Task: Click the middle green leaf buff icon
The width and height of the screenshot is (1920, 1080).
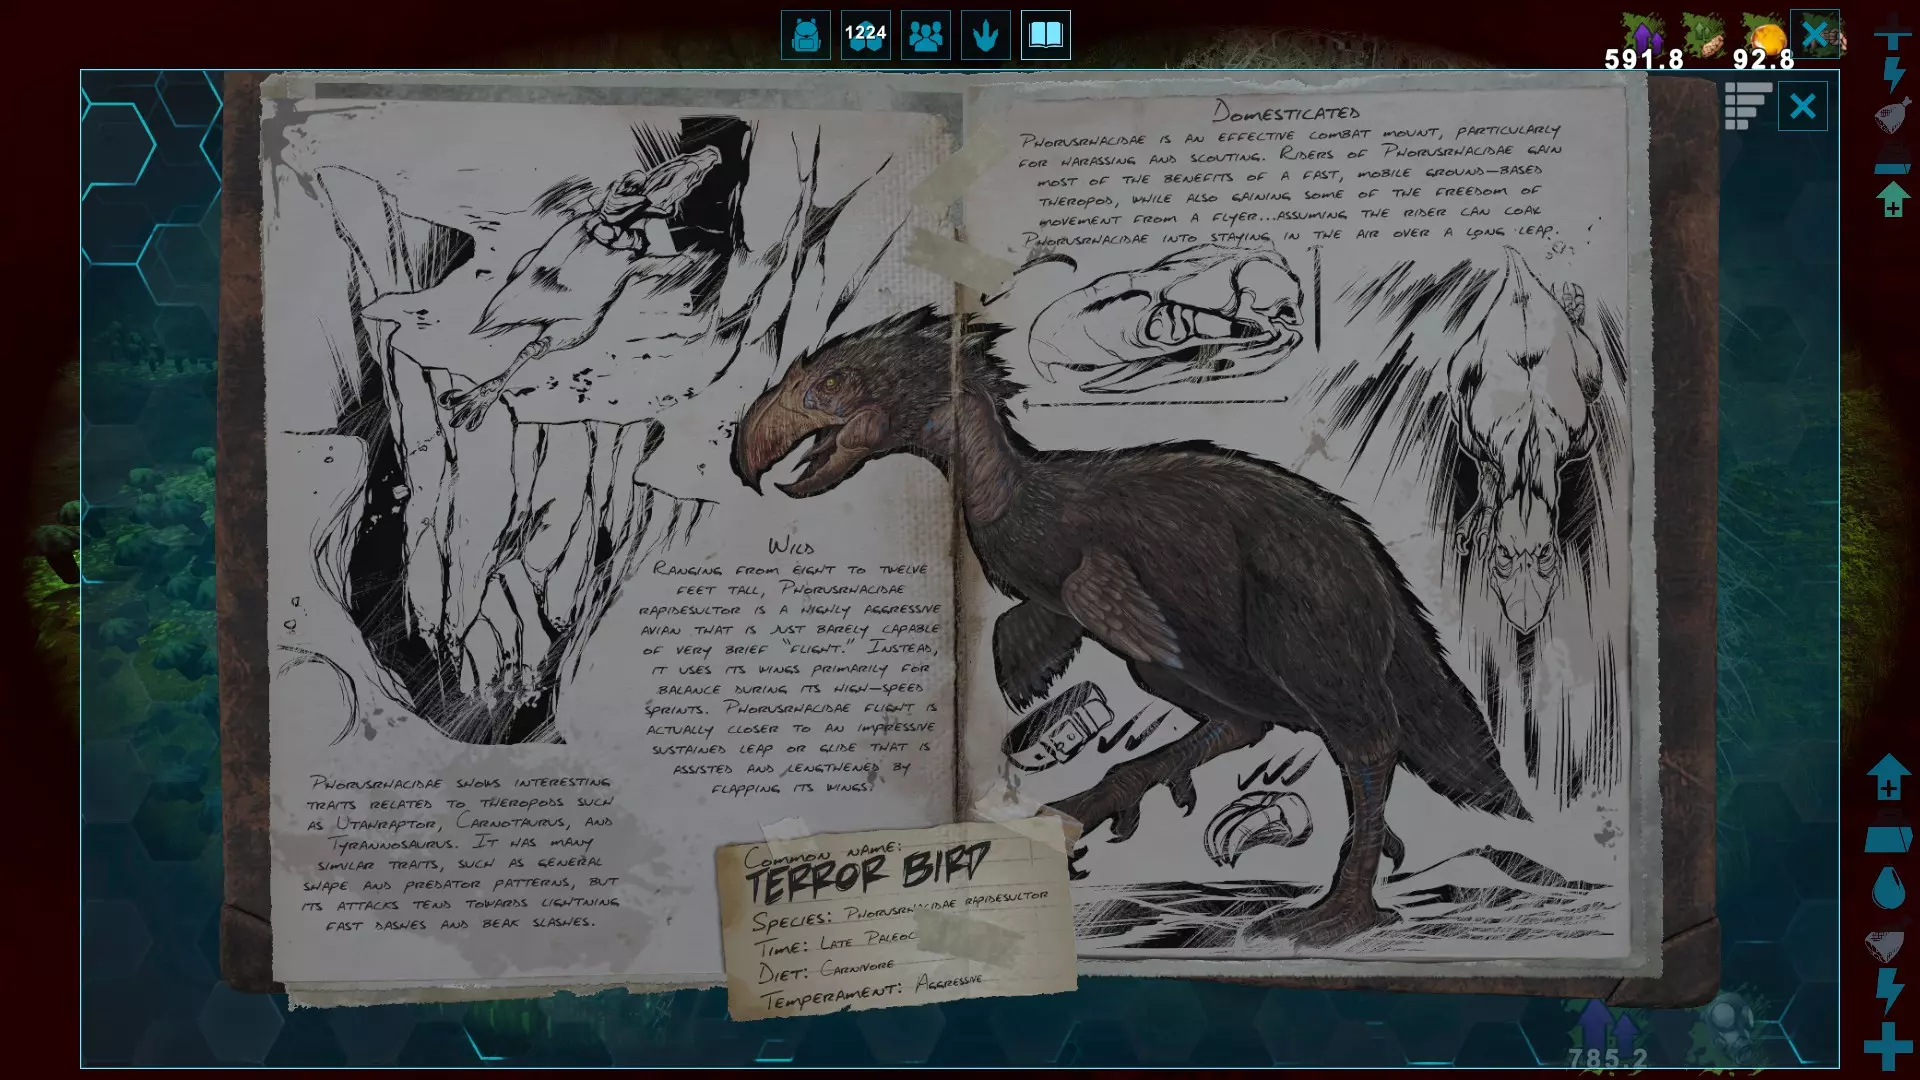Action: tap(1705, 36)
